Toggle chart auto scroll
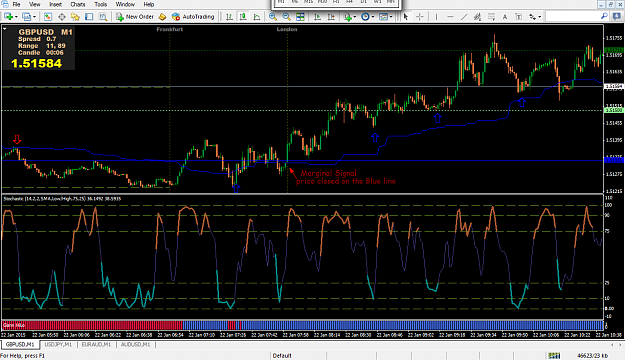 tap(317, 17)
